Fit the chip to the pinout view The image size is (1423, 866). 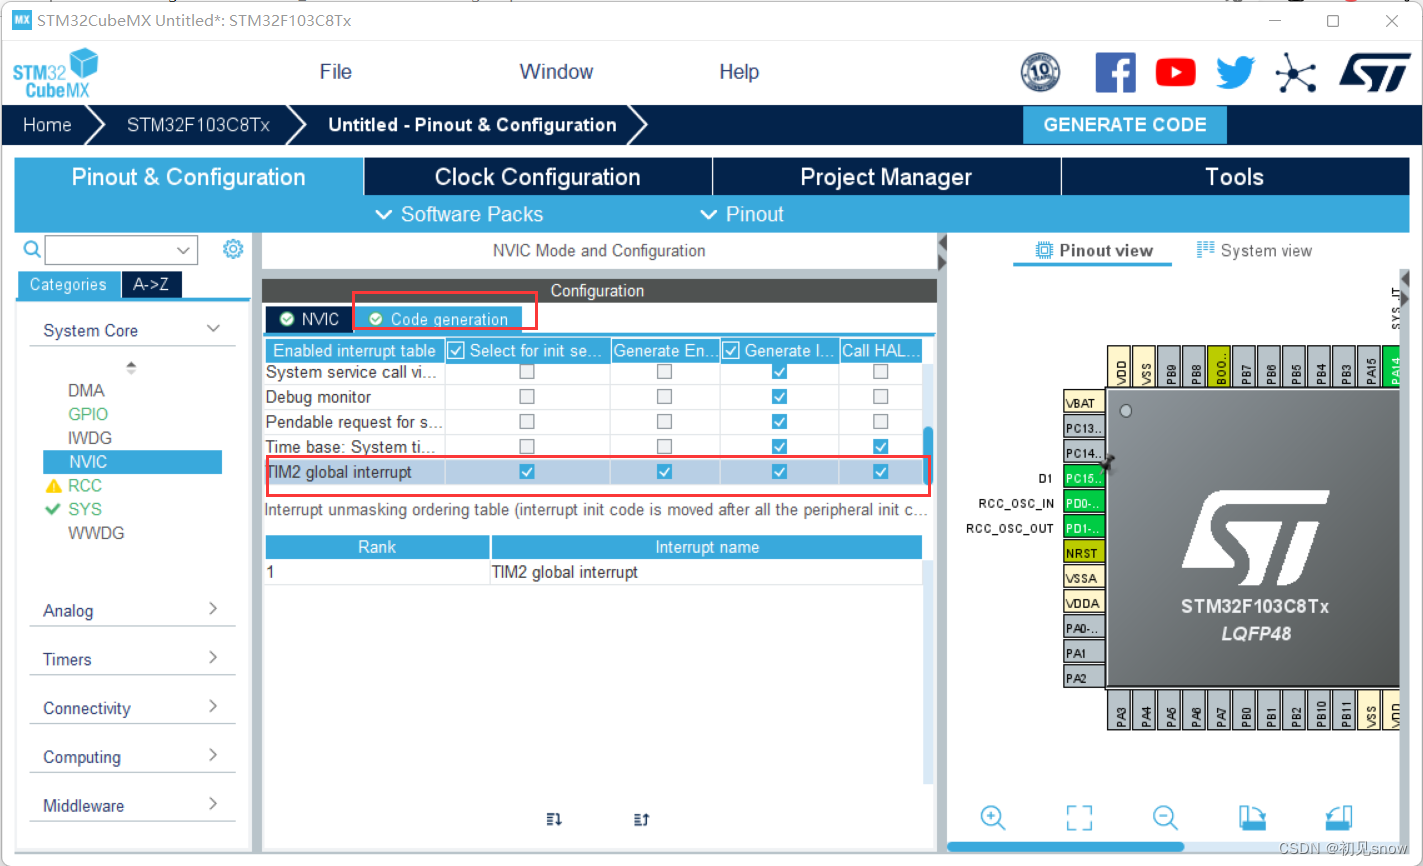(x=1079, y=817)
